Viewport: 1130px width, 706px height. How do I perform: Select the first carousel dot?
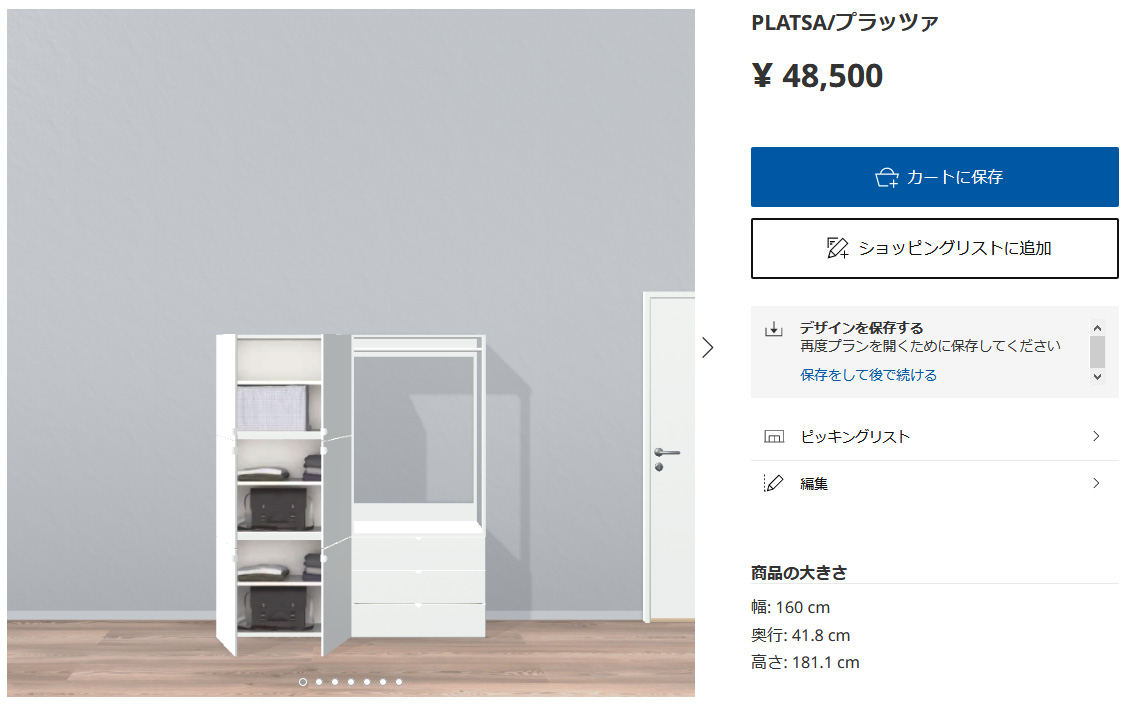(x=303, y=682)
